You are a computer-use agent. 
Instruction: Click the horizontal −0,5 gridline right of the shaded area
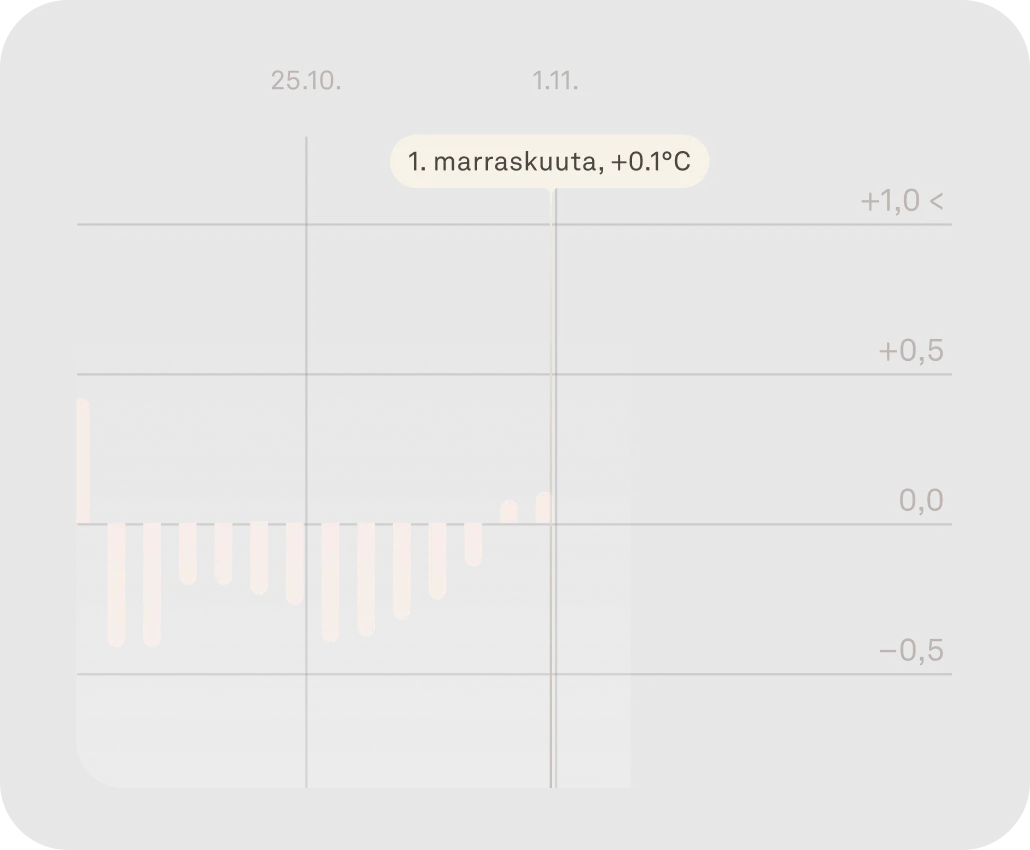[x=790, y=675]
